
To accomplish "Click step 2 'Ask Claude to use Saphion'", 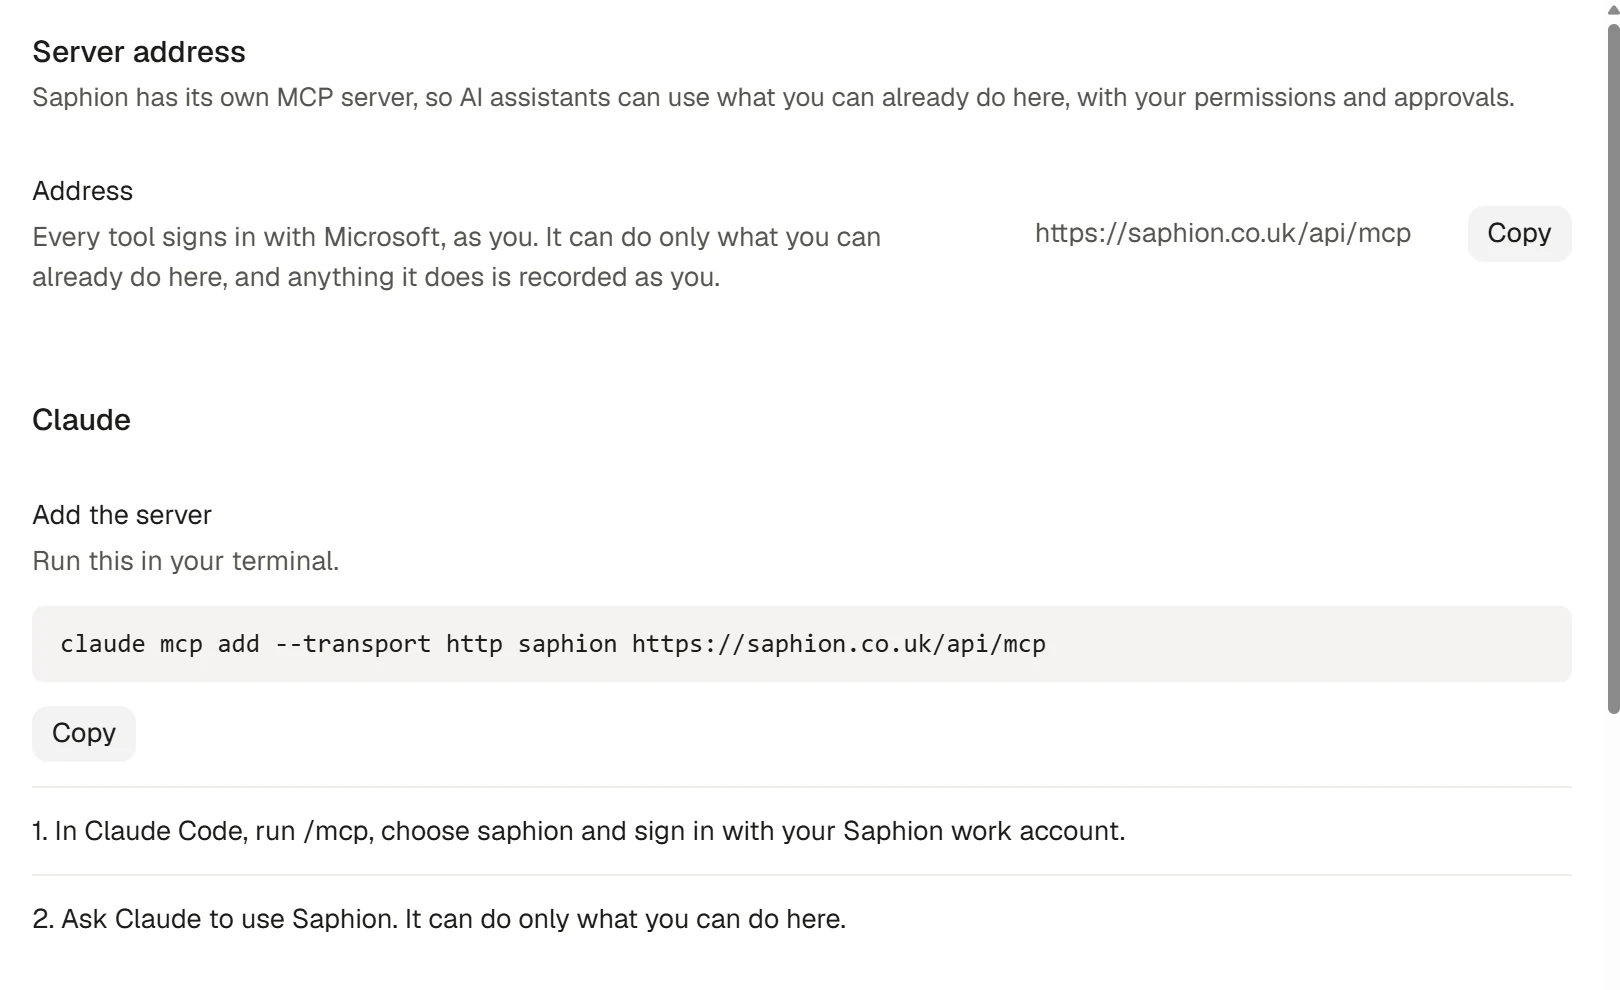I will tap(439, 919).
